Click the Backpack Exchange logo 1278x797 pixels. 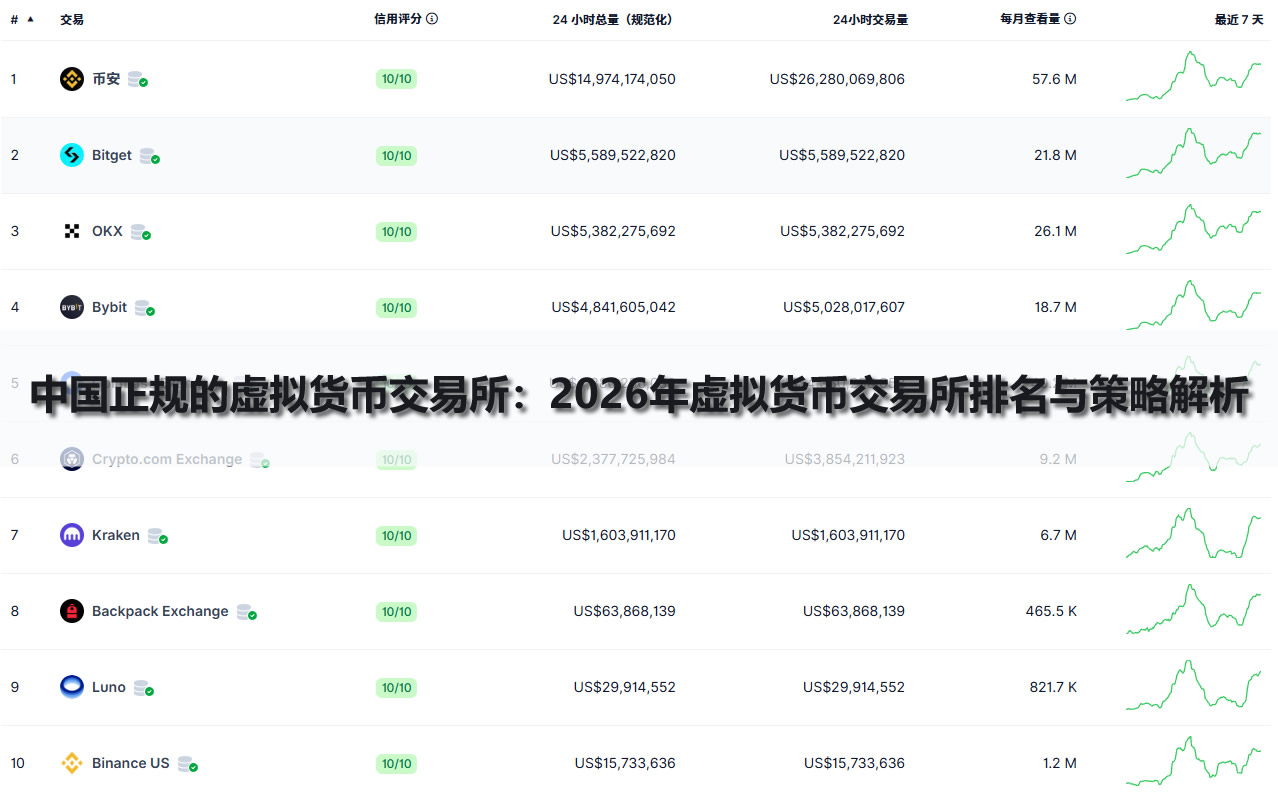click(72, 611)
